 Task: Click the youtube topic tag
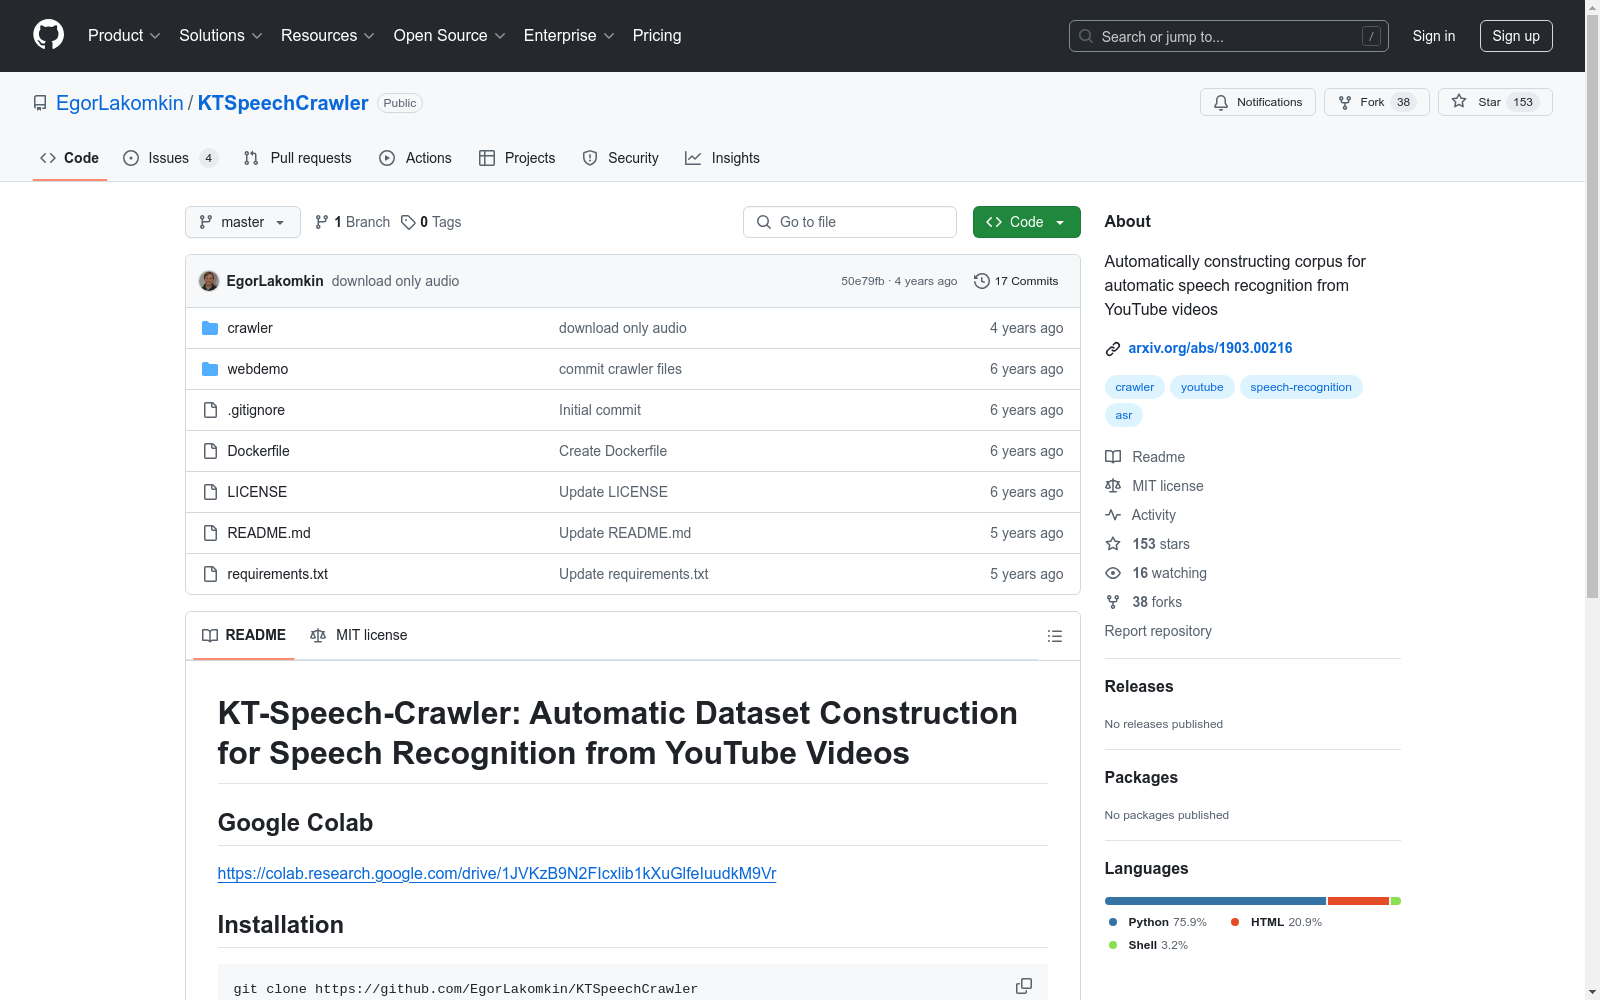(1202, 387)
